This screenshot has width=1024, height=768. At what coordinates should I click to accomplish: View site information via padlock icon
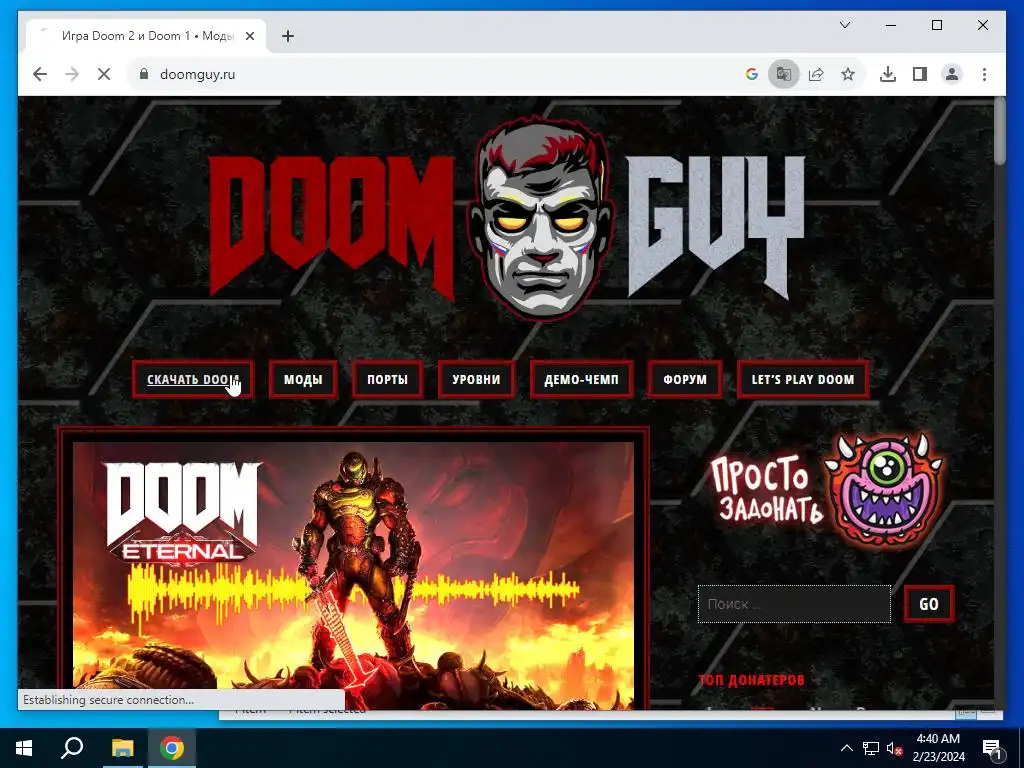144,74
